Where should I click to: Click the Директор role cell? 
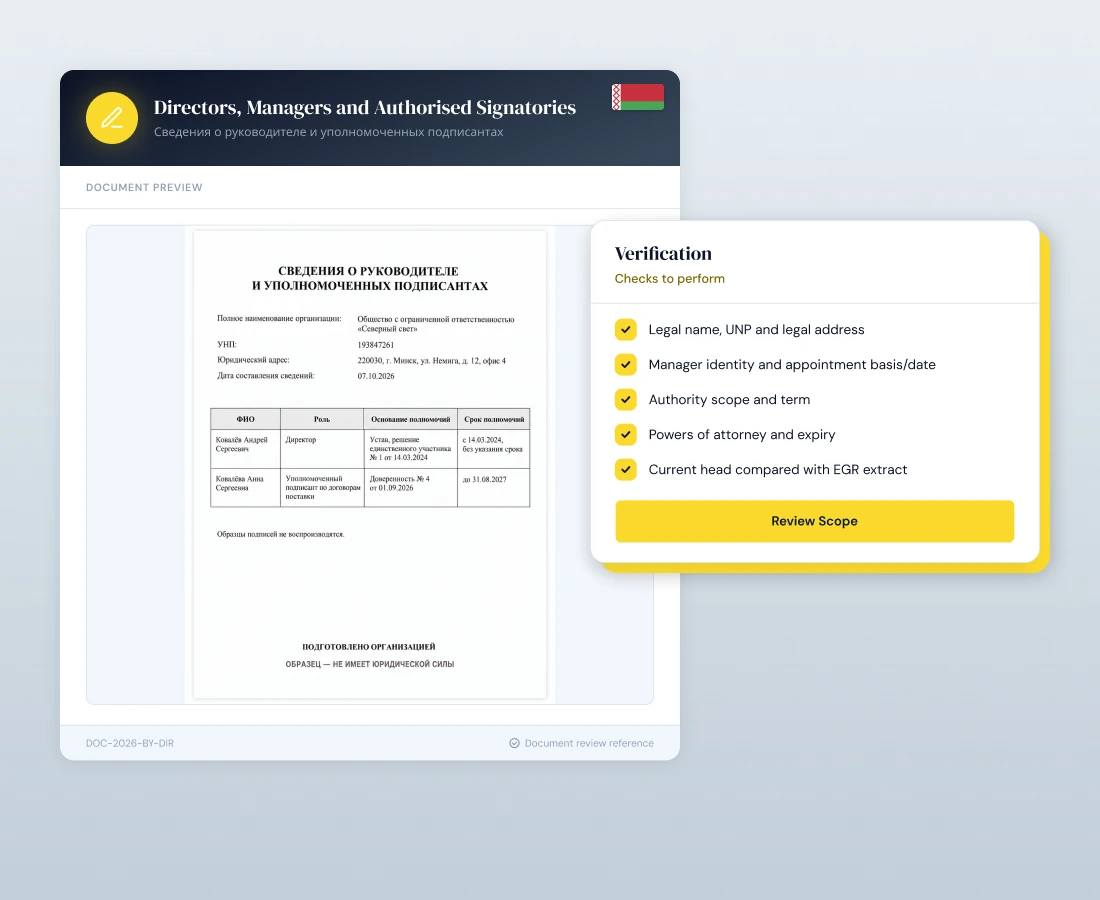click(322, 449)
